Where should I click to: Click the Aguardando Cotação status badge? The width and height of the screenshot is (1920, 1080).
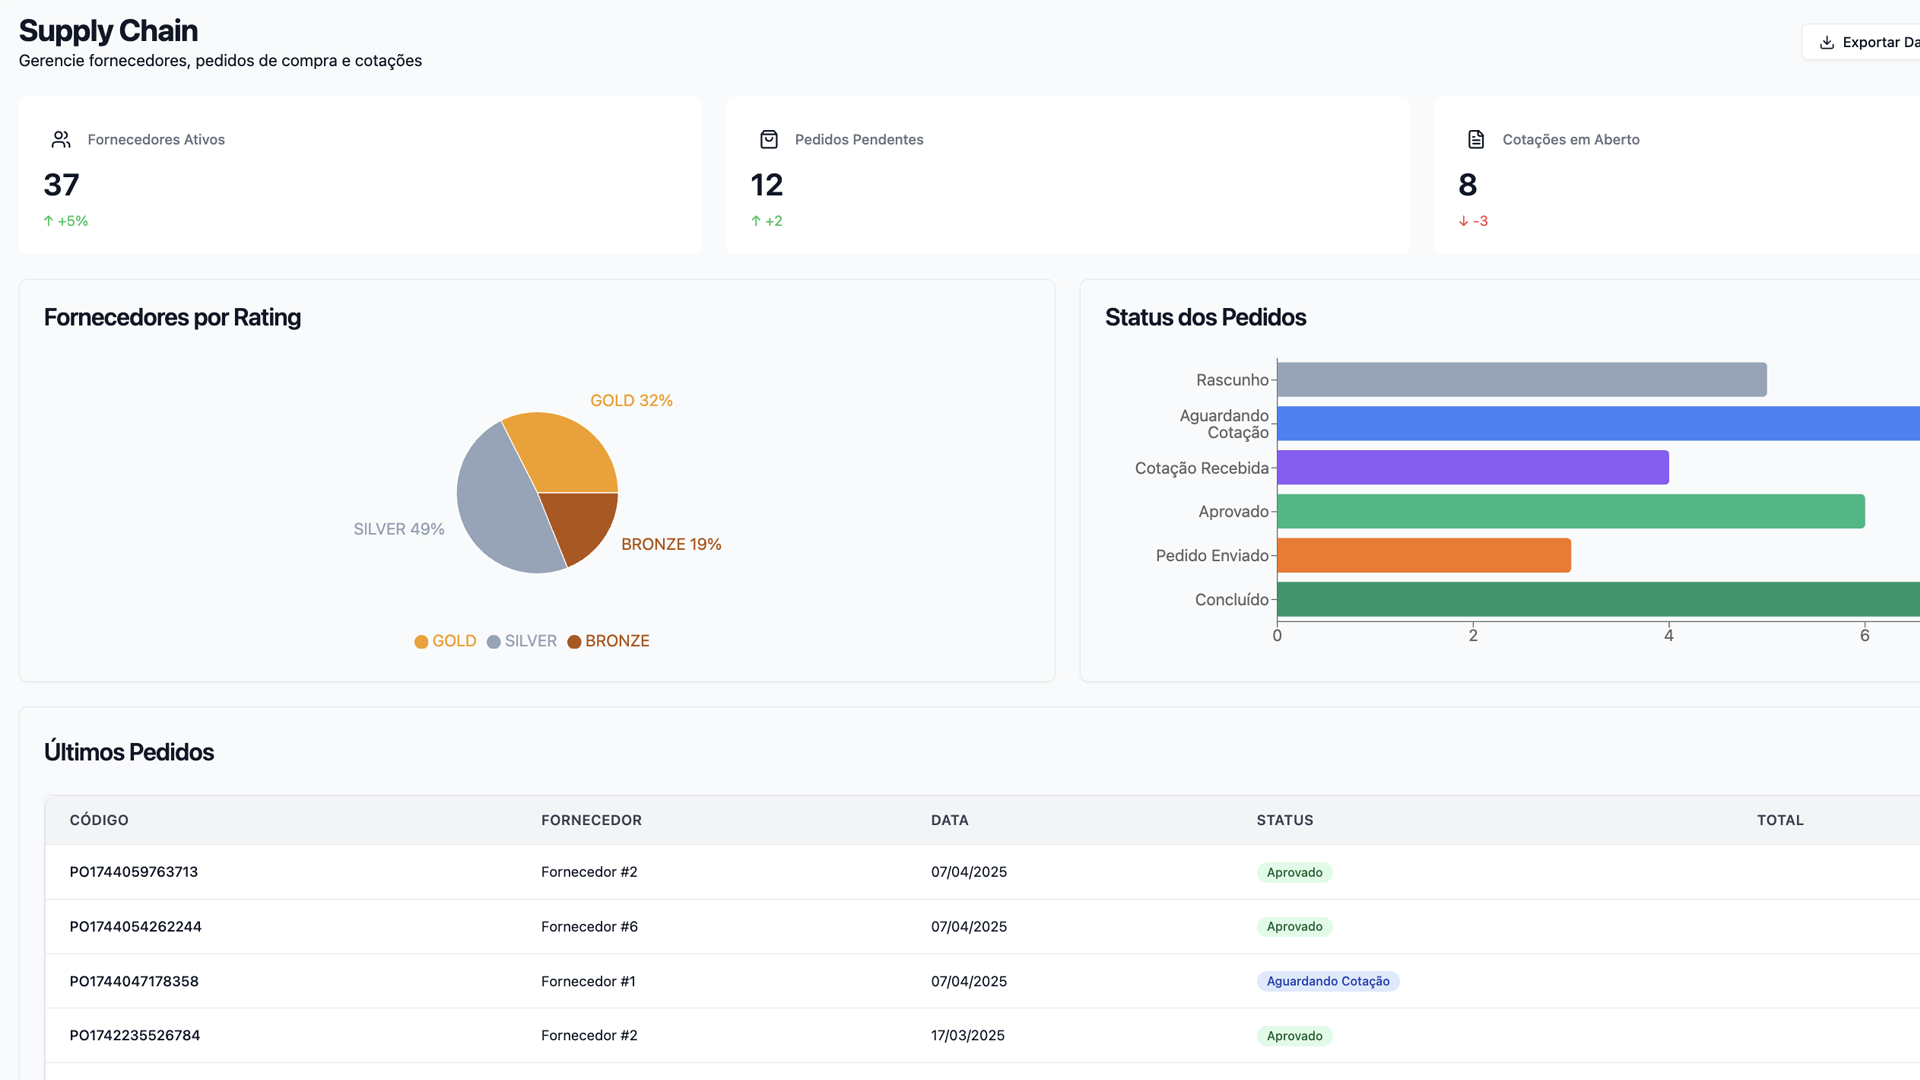point(1327,981)
